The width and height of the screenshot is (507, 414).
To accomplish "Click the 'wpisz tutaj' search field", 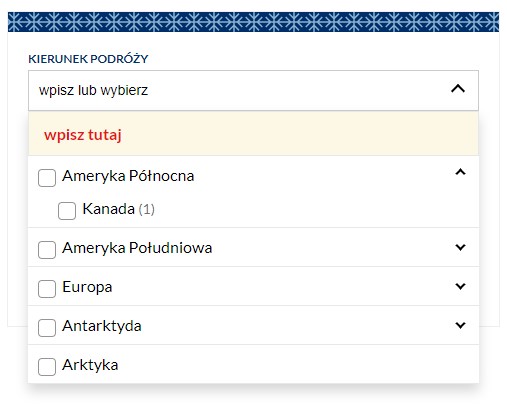I will pyautogui.click(x=253, y=134).
